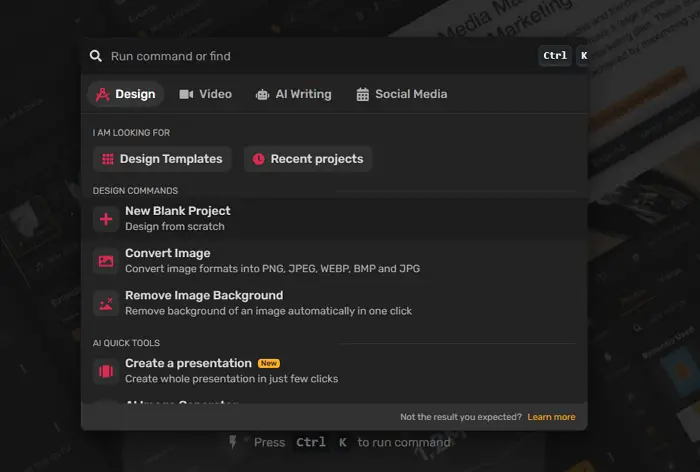
Task: Select the Design tab
Action: (x=126, y=94)
